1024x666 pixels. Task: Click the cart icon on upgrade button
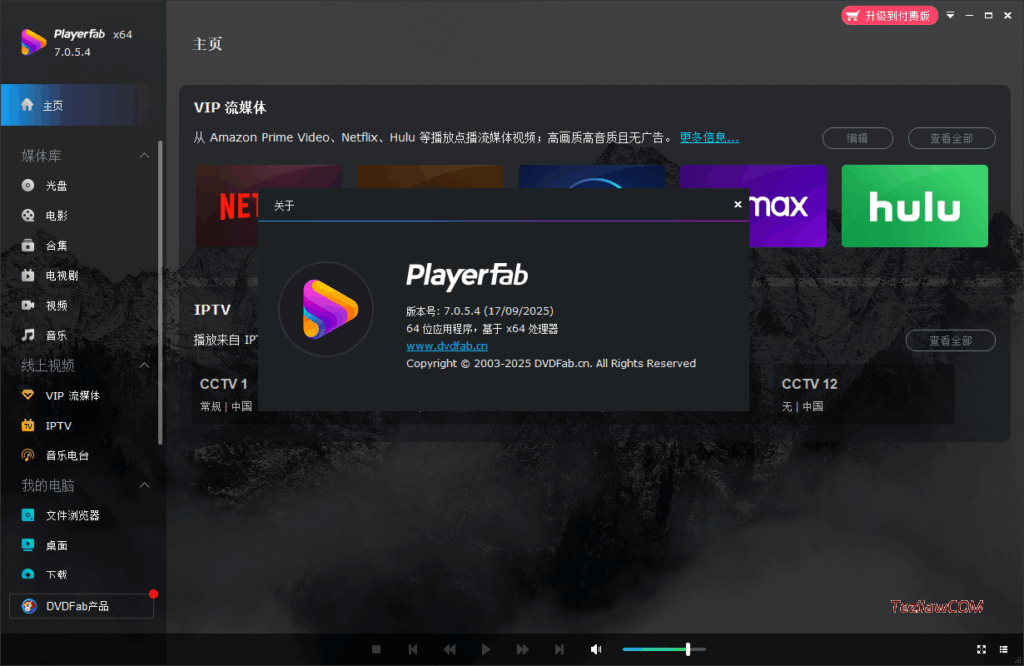tap(852, 16)
